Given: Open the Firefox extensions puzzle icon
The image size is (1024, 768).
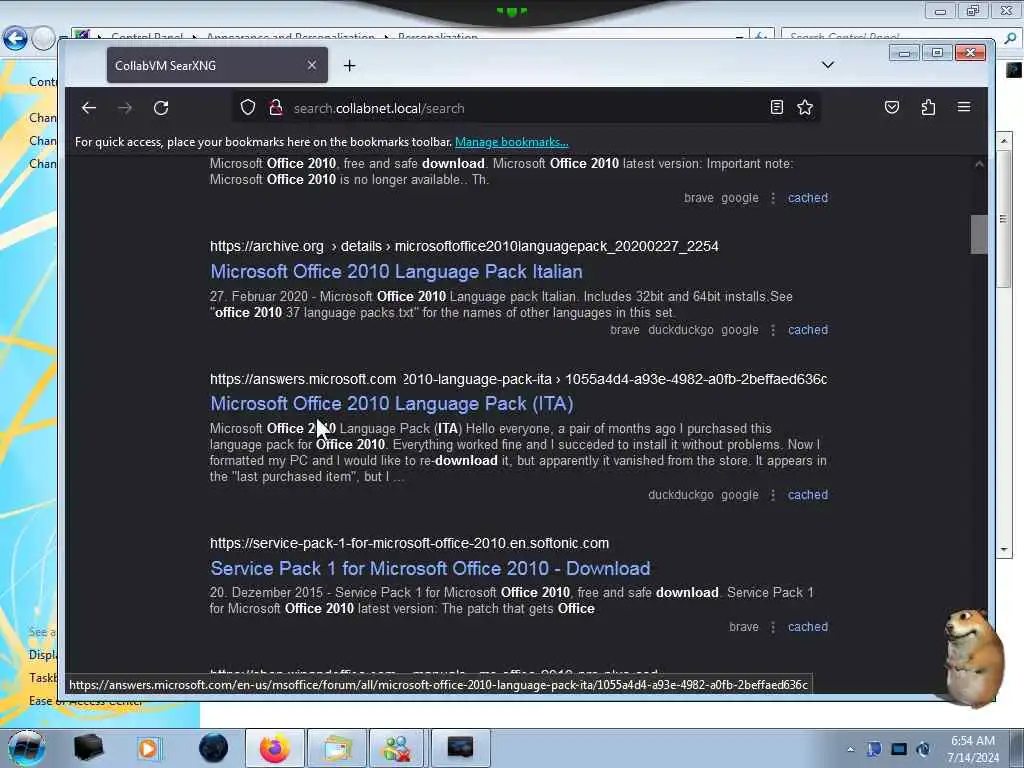Looking at the screenshot, I should click(x=928, y=107).
